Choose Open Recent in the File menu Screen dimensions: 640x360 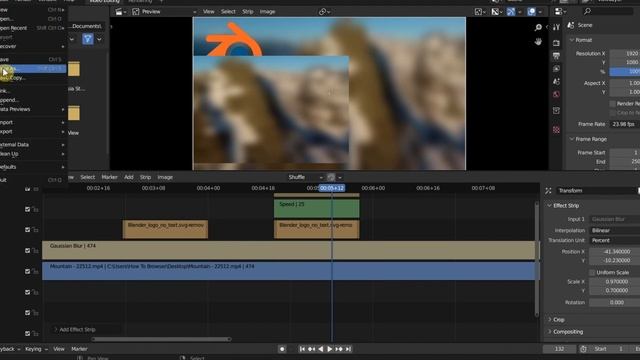pyautogui.click(x=33, y=28)
